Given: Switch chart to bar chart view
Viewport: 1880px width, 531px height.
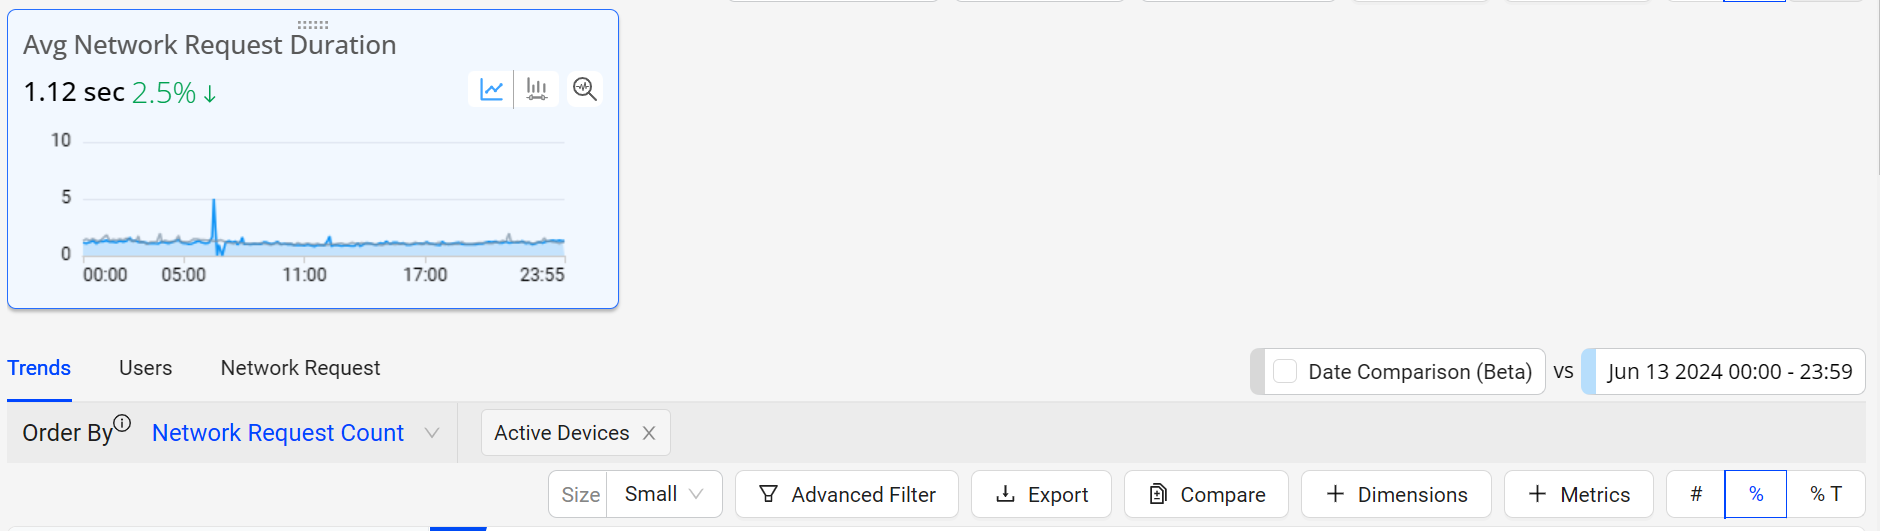Looking at the screenshot, I should pyautogui.click(x=537, y=89).
